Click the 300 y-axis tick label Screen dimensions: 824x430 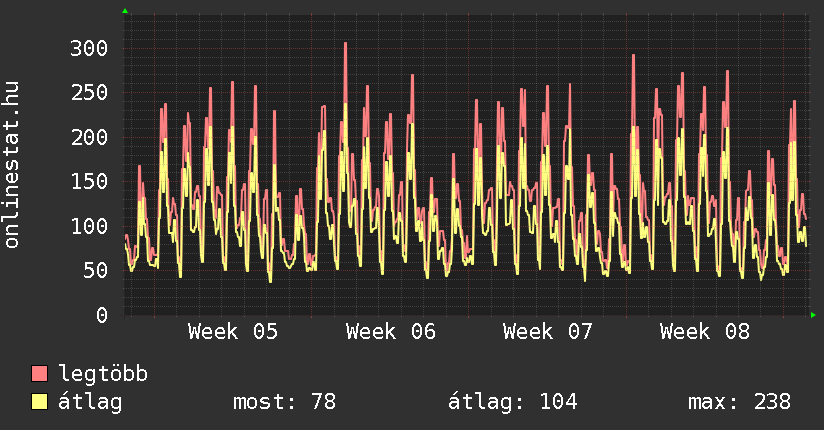[88, 48]
